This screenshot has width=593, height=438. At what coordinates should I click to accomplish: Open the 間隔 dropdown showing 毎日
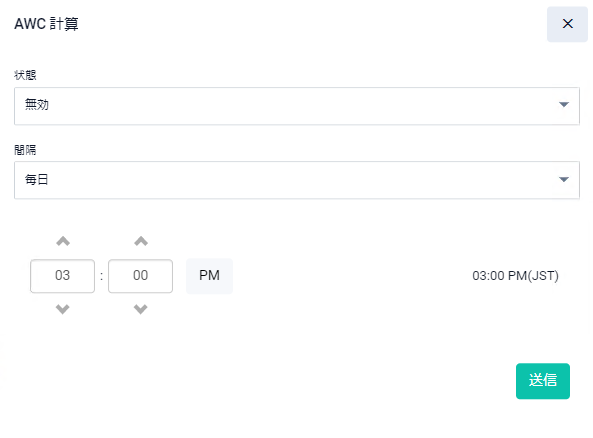tap(297, 180)
